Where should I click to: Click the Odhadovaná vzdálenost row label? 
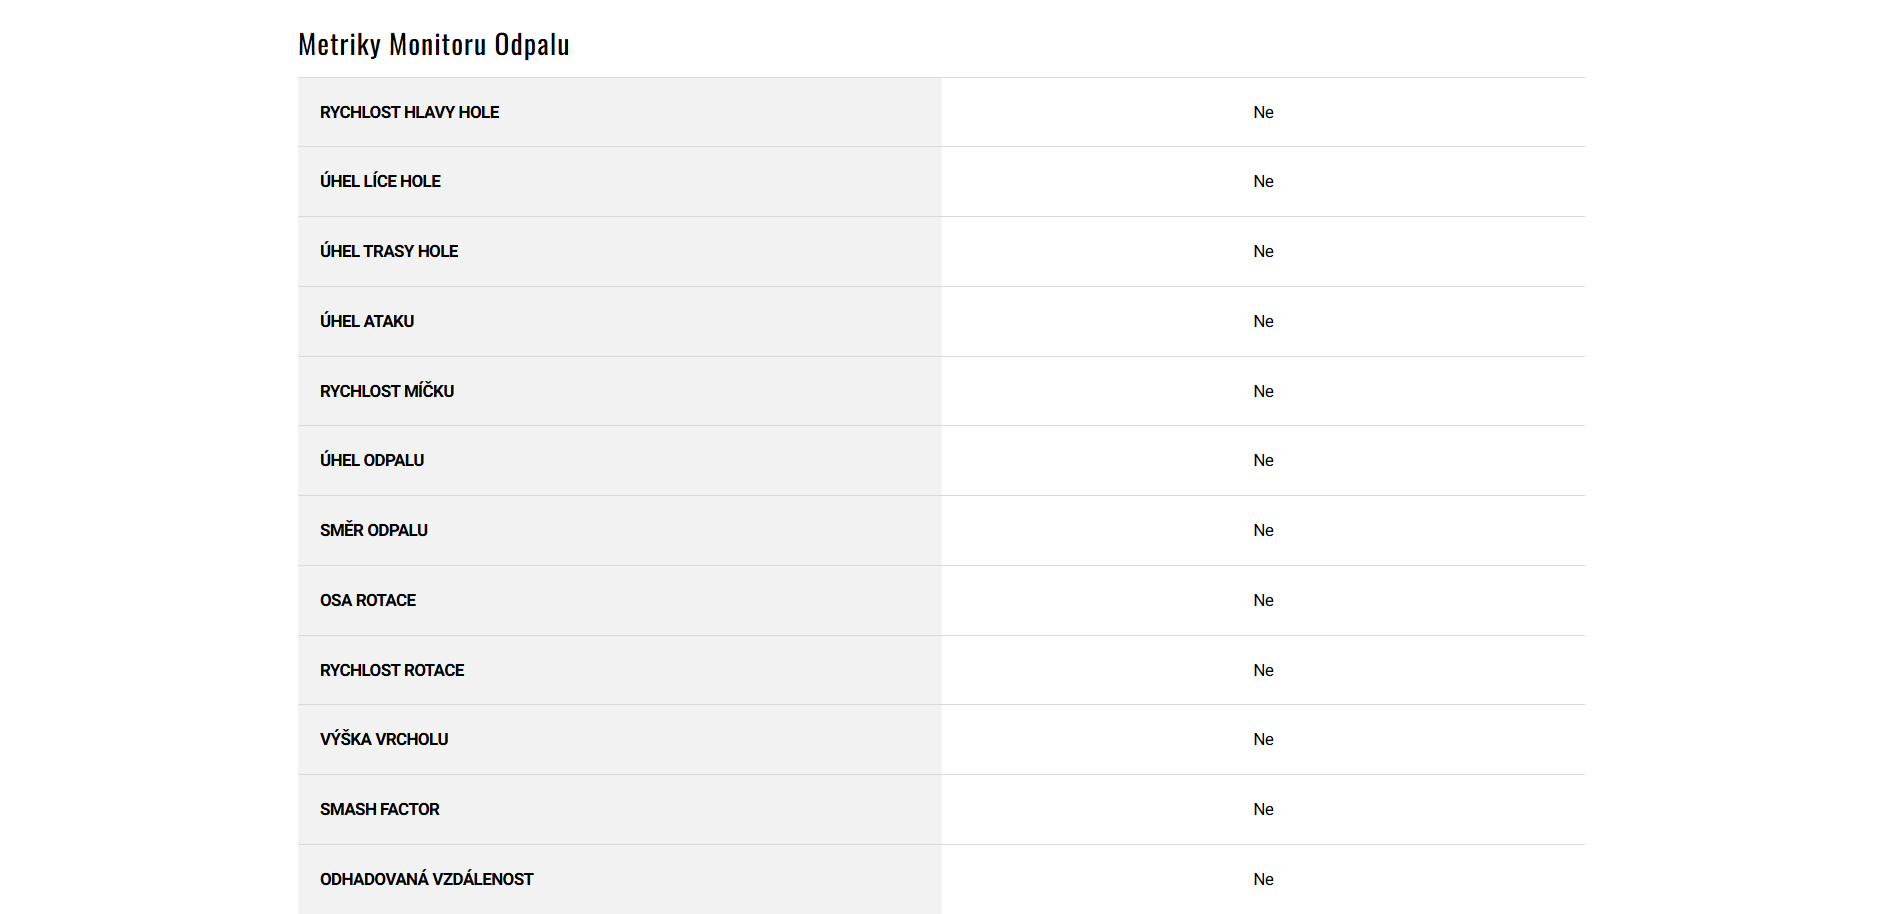point(427,879)
